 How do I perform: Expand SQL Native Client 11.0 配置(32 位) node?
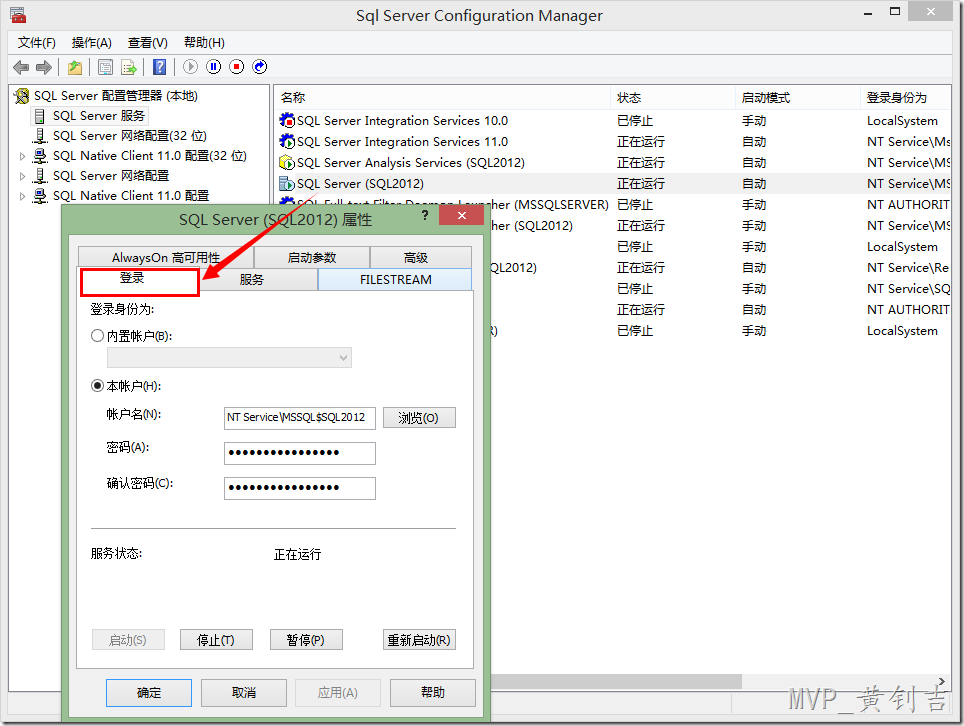click(23, 156)
